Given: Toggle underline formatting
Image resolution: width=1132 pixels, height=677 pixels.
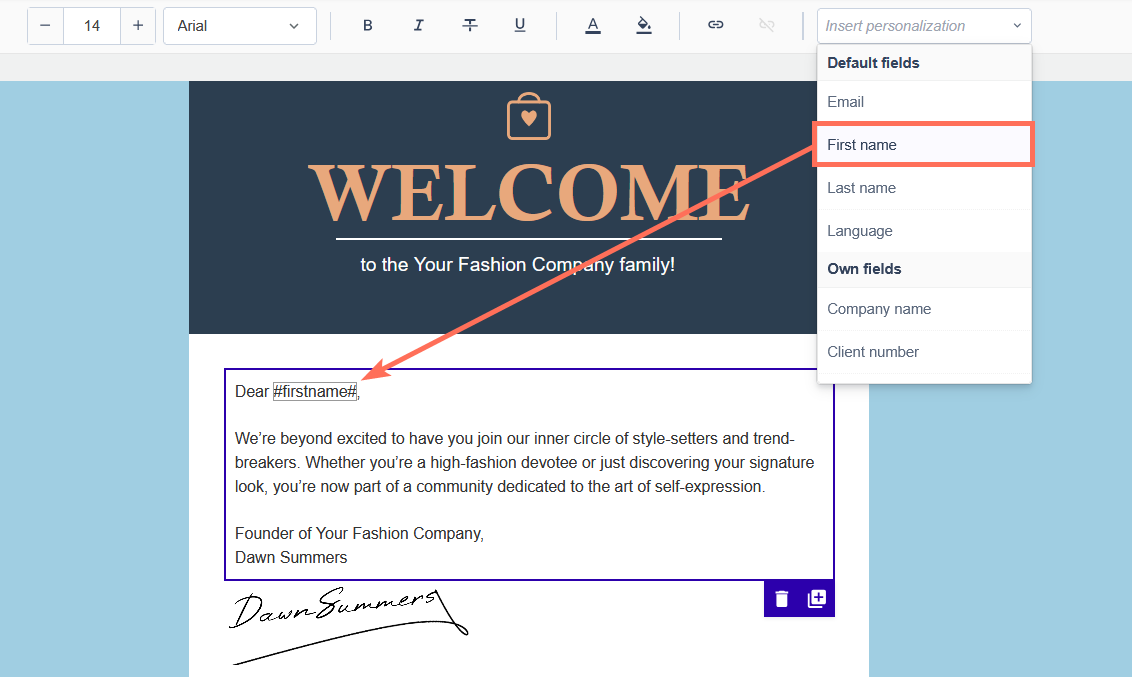Looking at the screenshot, I should point(520,25).
